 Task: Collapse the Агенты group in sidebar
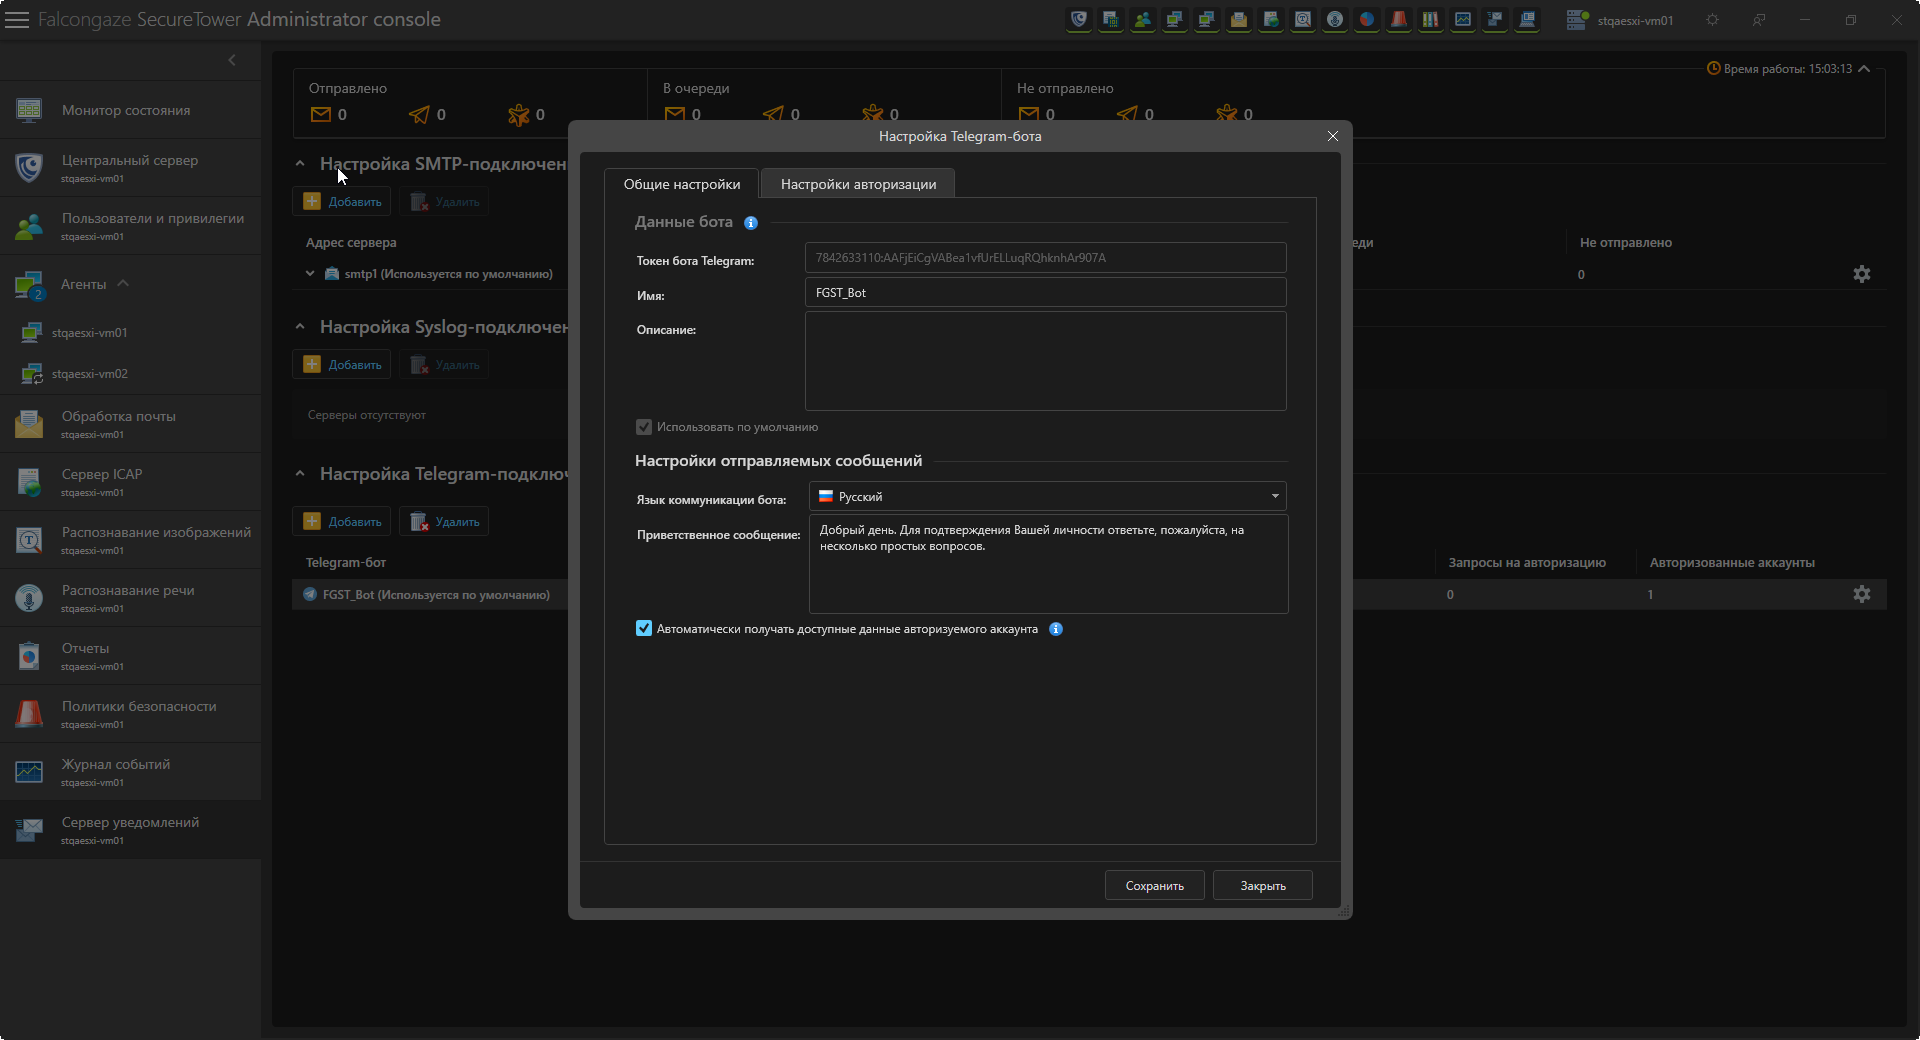[123, 283]
